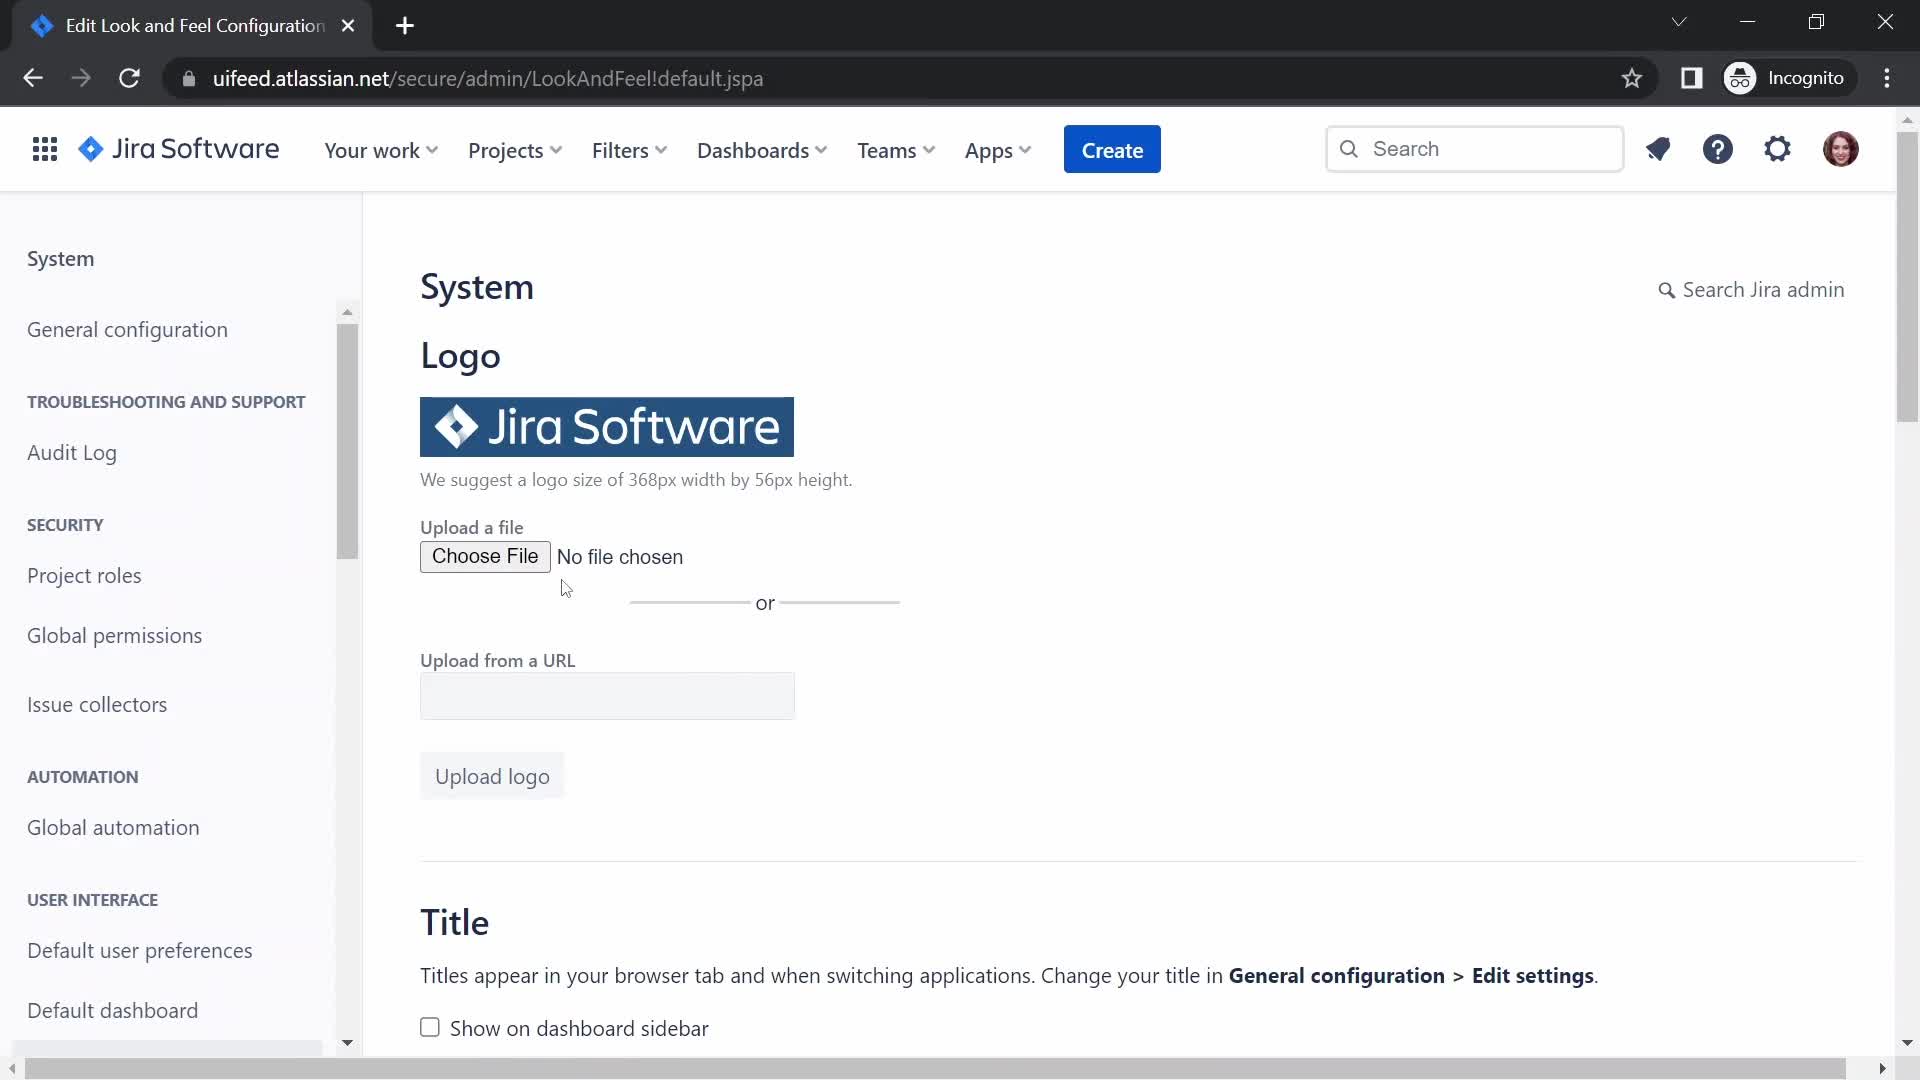Viewport: 1920px width, 1080px height.
Task: Click the help question mark icon
Action: coord(1718,149)
